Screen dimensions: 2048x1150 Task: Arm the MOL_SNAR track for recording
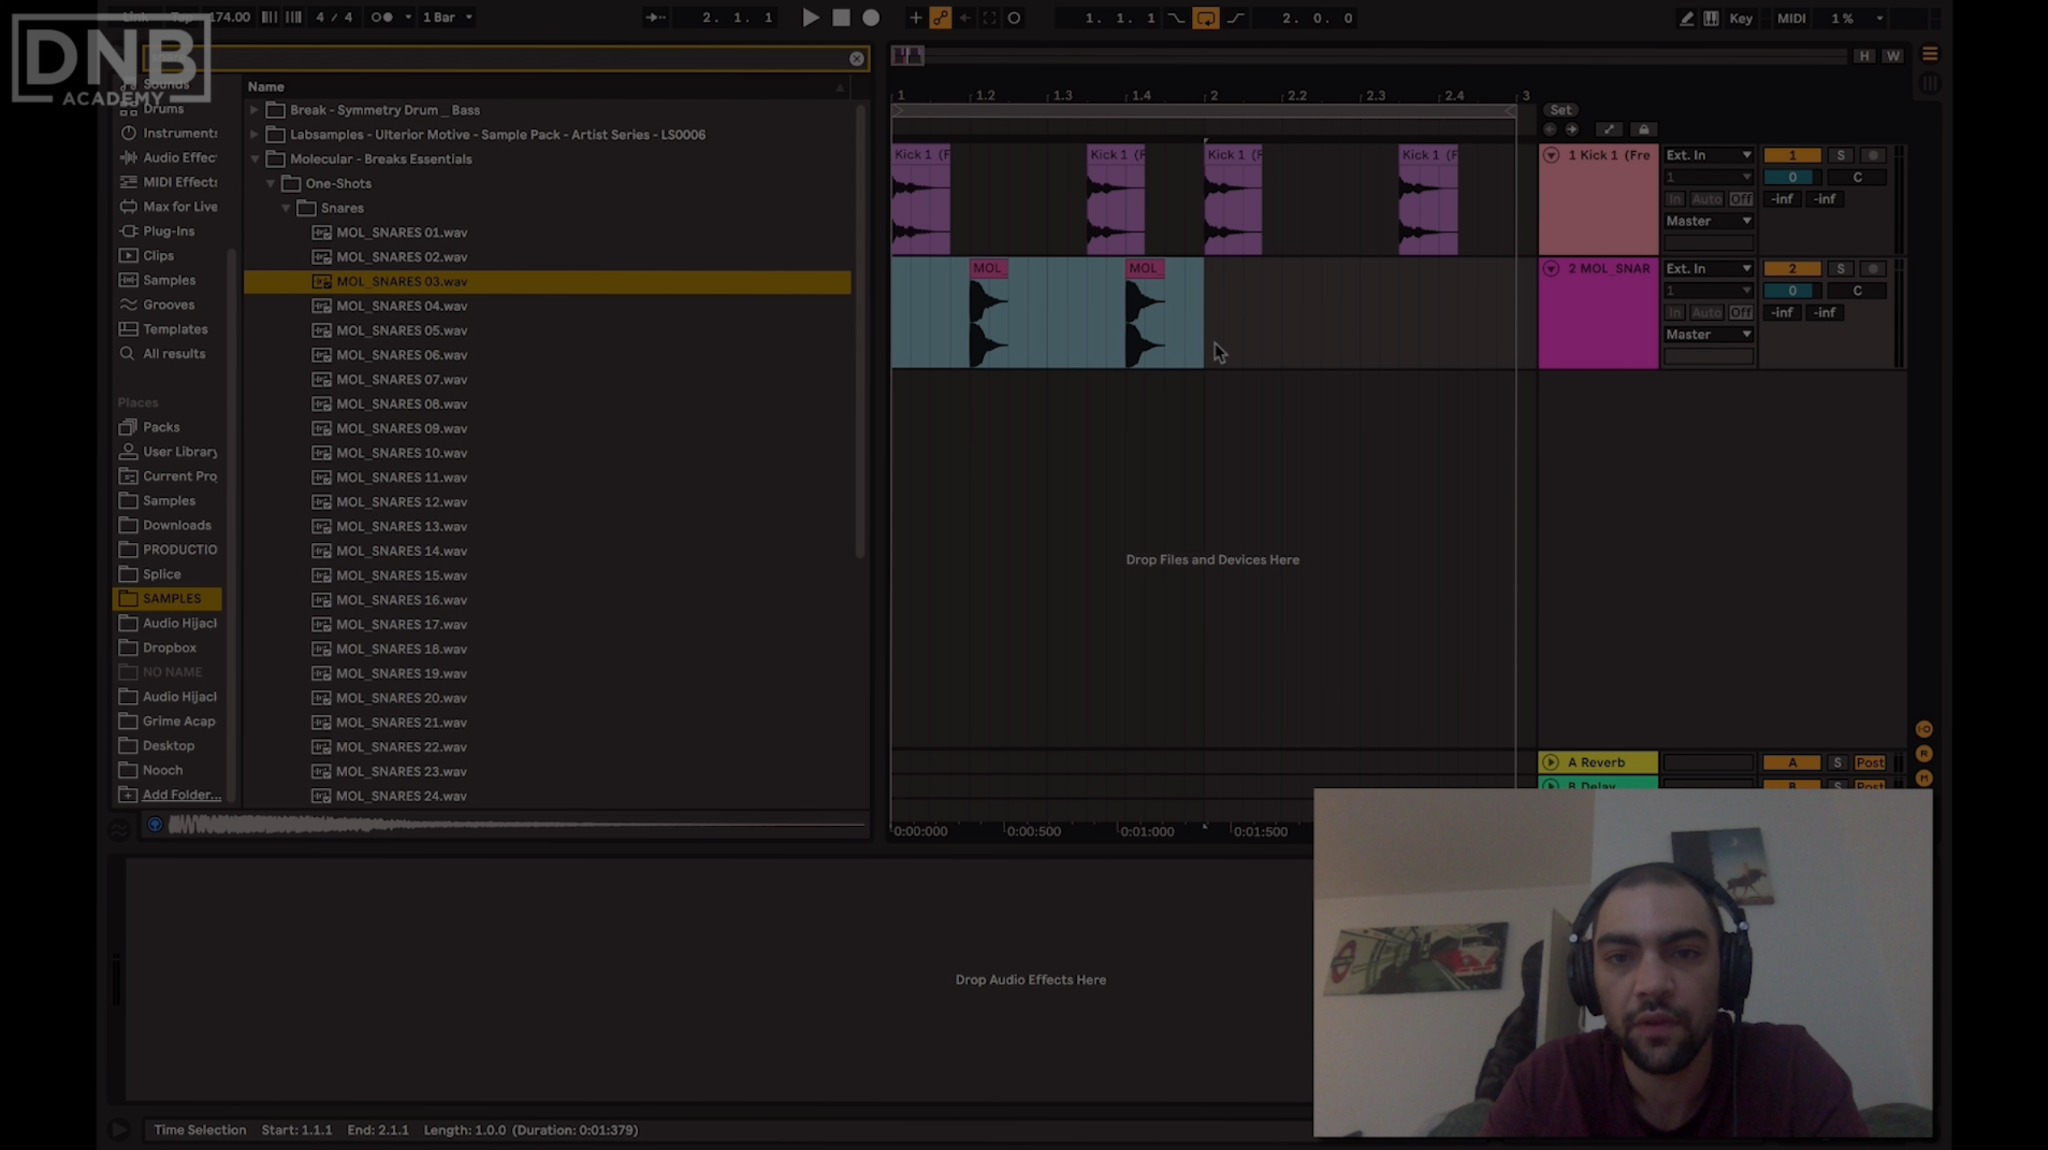pos(1873,269)
